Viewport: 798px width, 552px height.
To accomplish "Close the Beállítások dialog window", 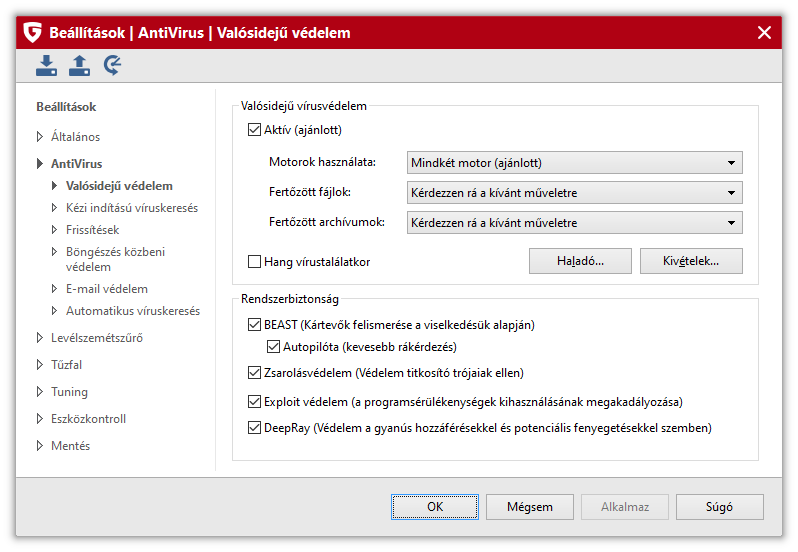I will coord(764,33).
